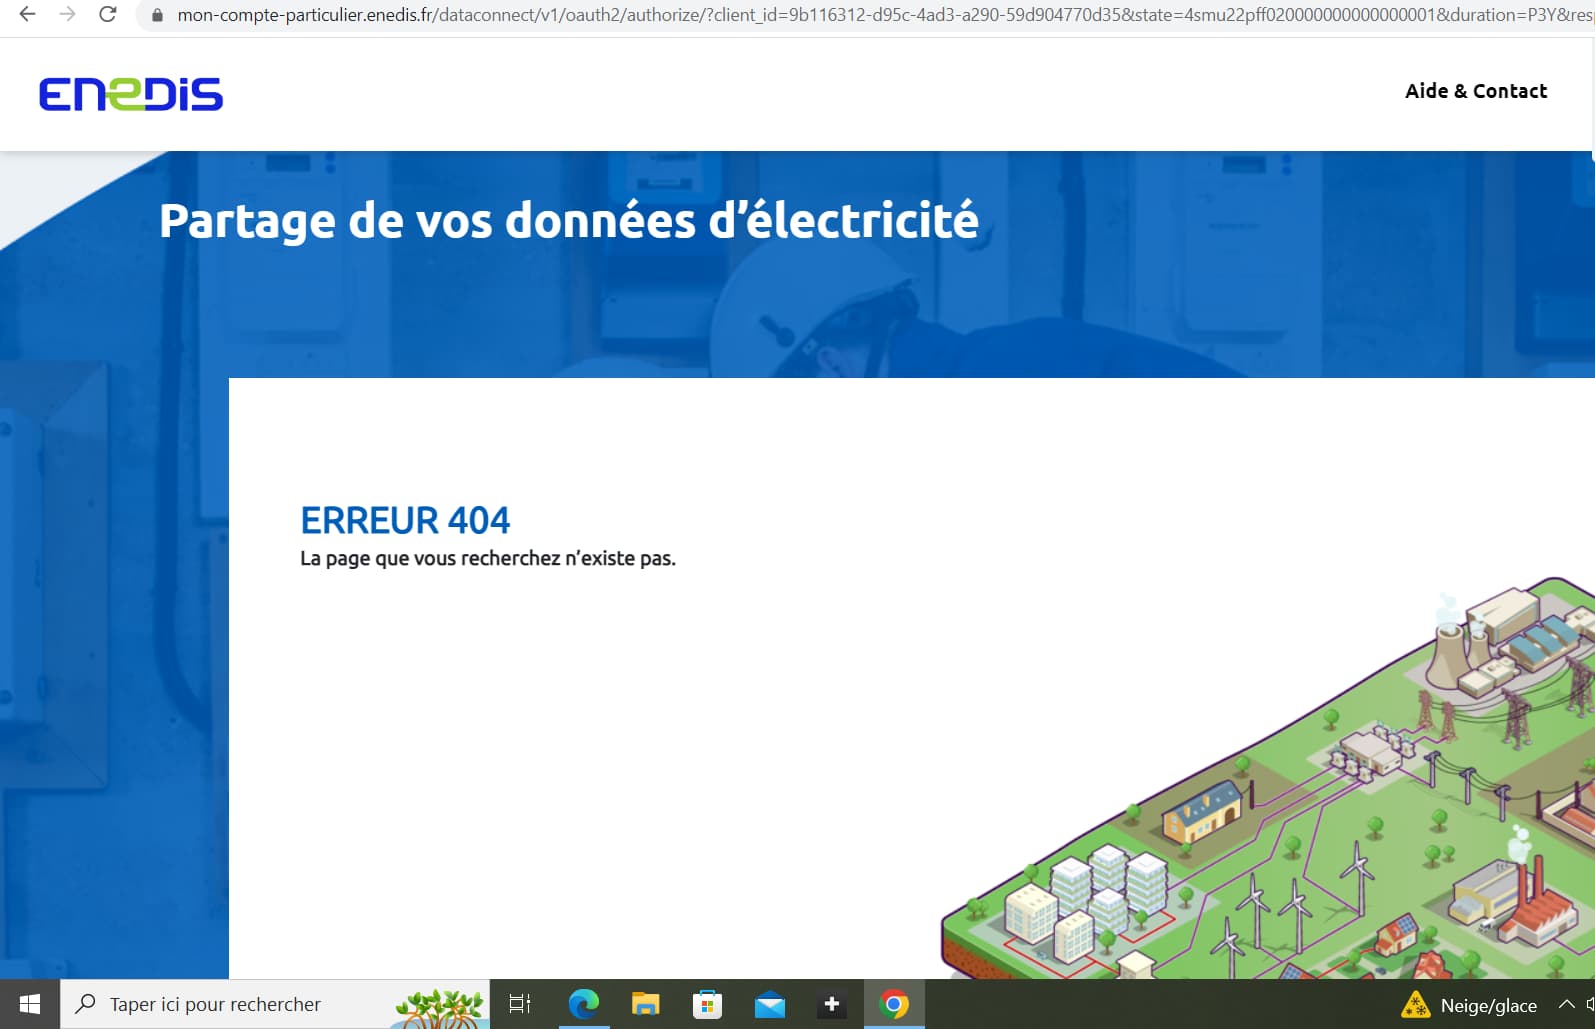This screenshot has width=1595, height=1029.
Task: Open the Windows Start menu
Action: 30,1004
